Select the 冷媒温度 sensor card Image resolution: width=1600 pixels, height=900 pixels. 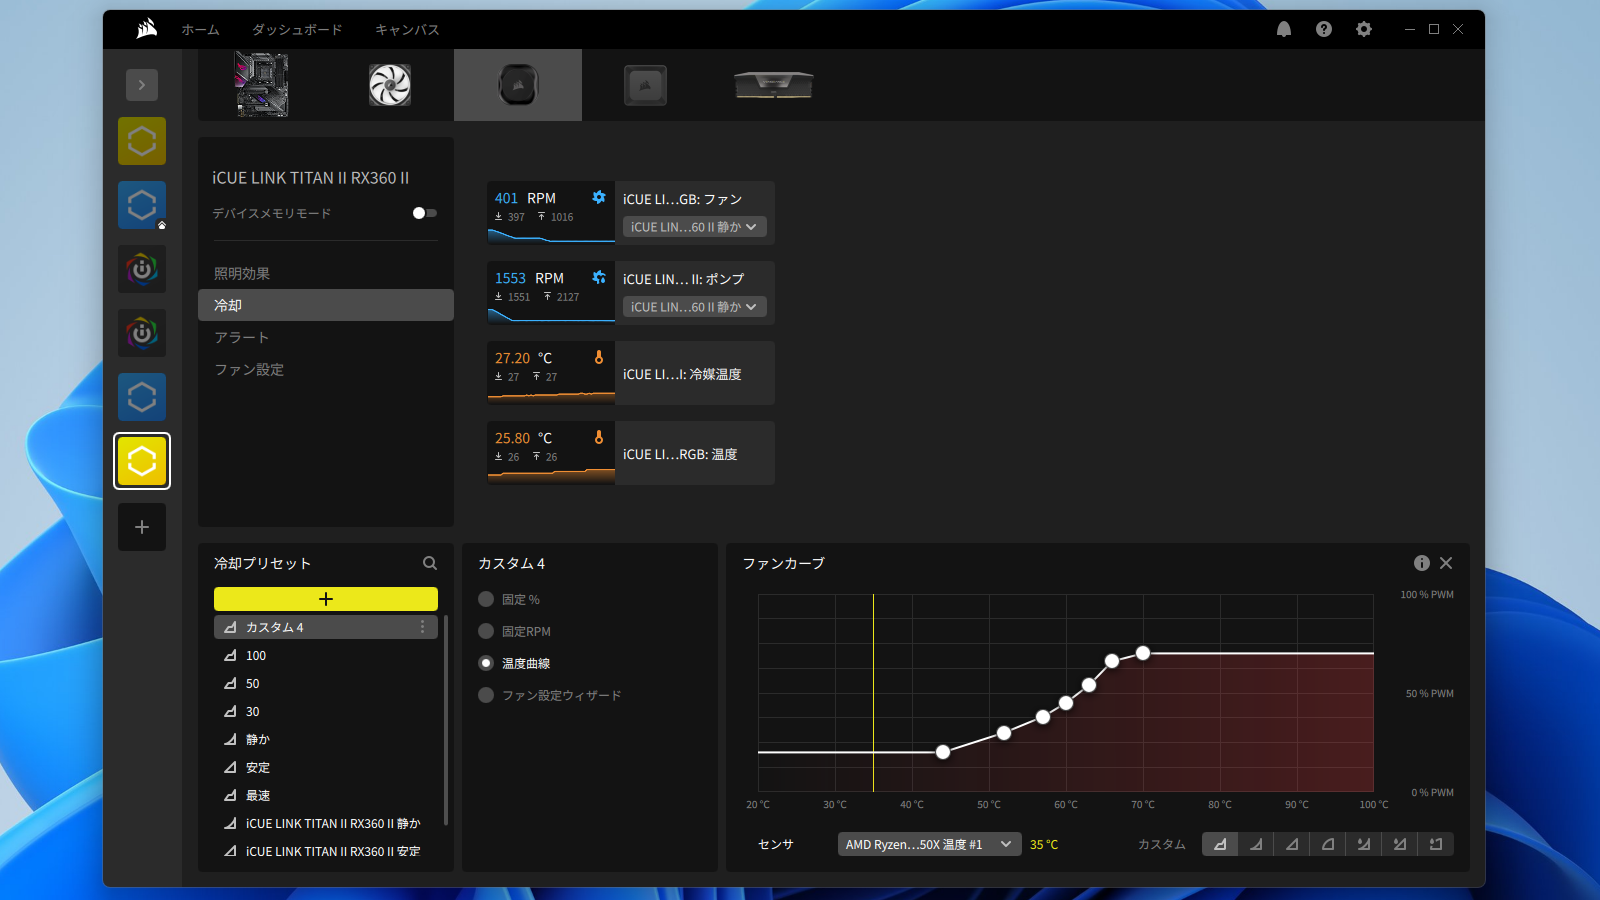click(631, 373)
